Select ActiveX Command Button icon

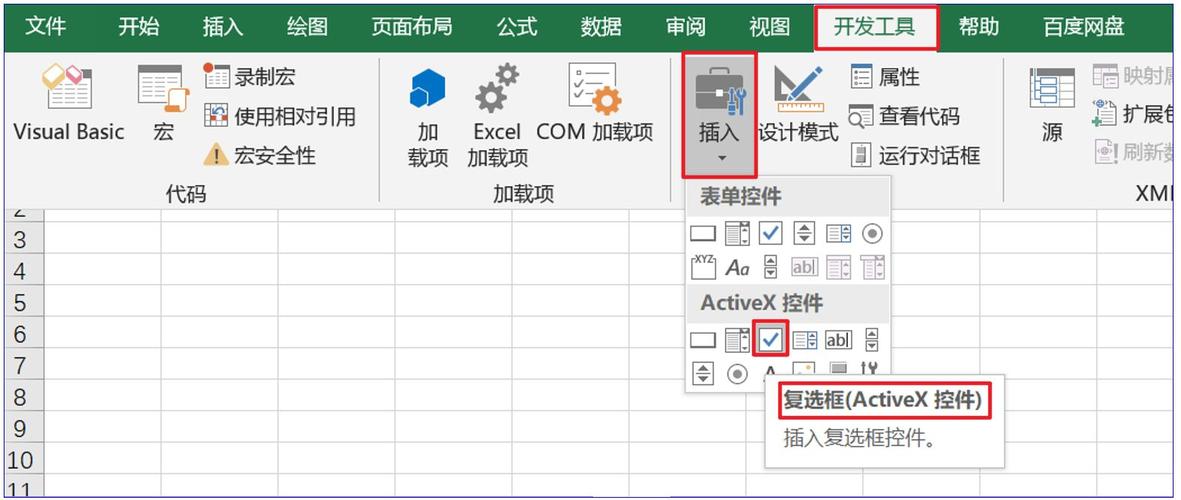click(x=703, y=340)
